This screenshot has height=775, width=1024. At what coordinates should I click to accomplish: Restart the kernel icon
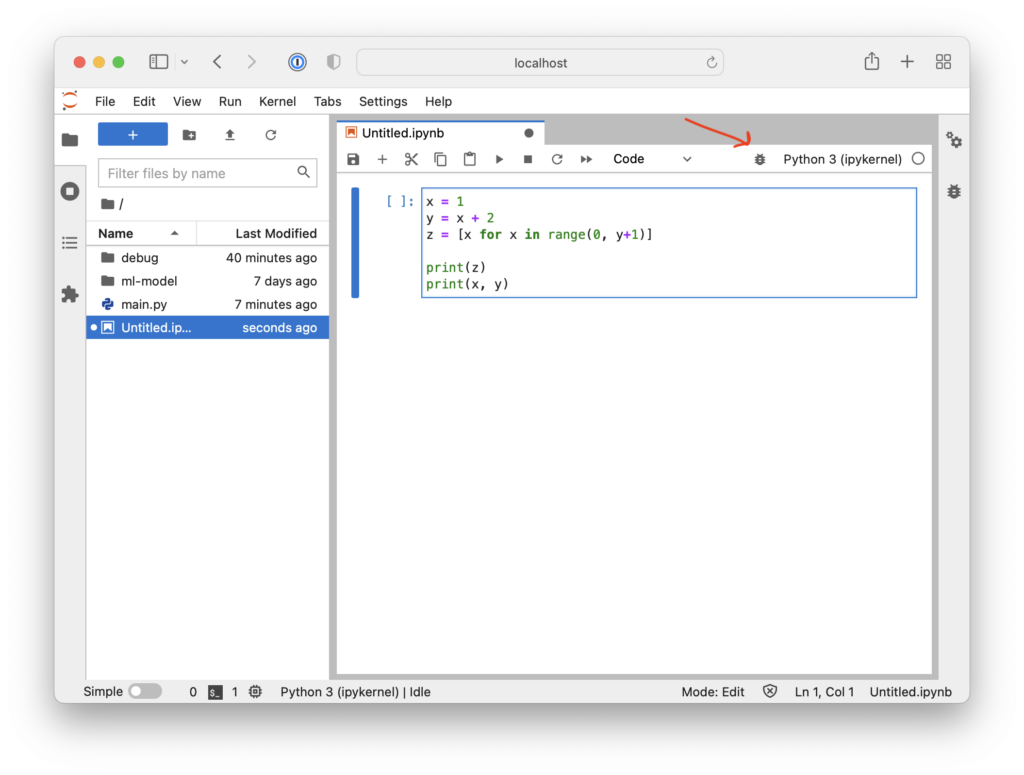tap(557, 159)
